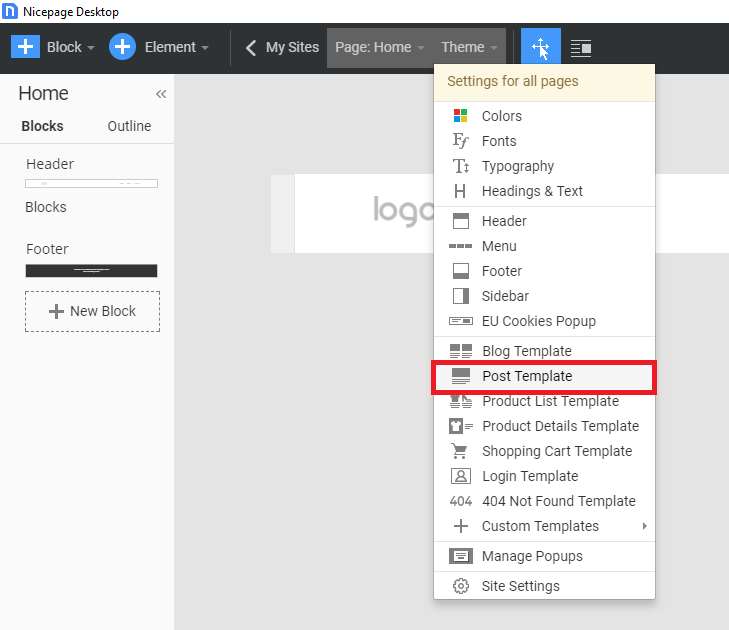Open Site Settings entry
The width and height of the screenshot is (729, 630).
point(544,586)
